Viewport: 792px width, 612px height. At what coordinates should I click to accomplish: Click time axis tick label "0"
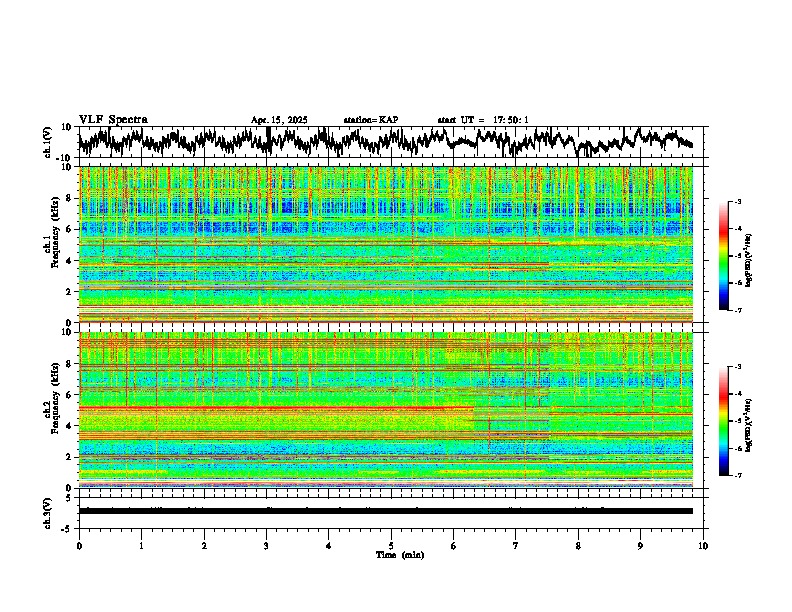79,546
